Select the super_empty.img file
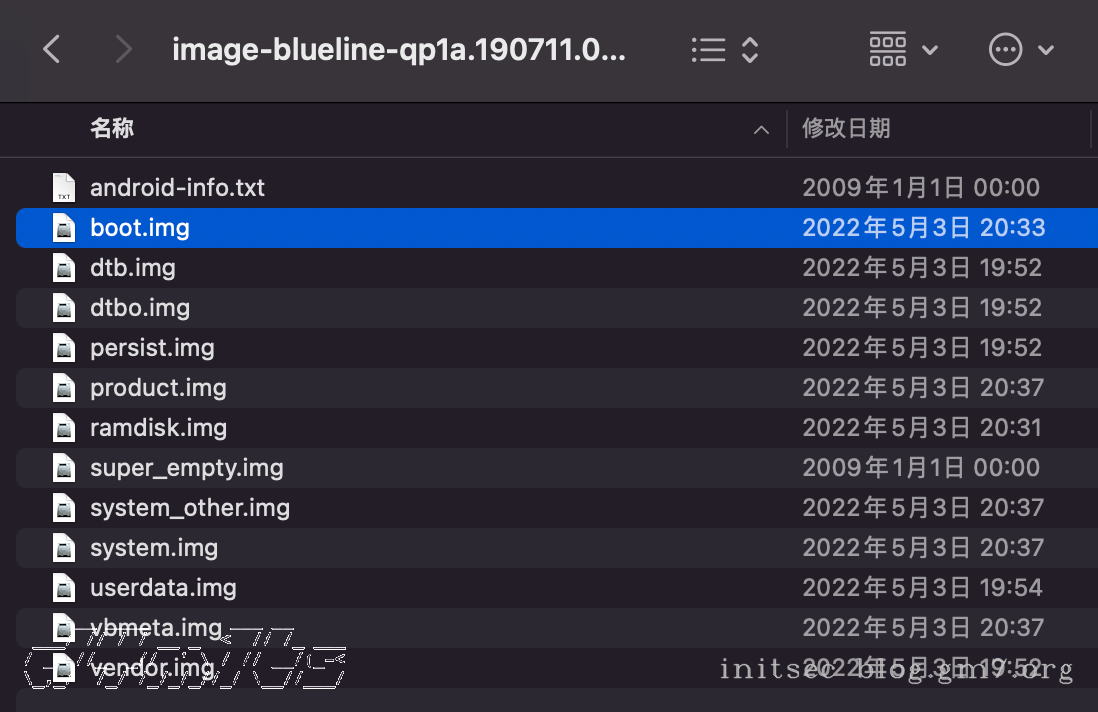Image resolution: width=1098 pixels, height=712 pixels. click(x=186, y=468)
